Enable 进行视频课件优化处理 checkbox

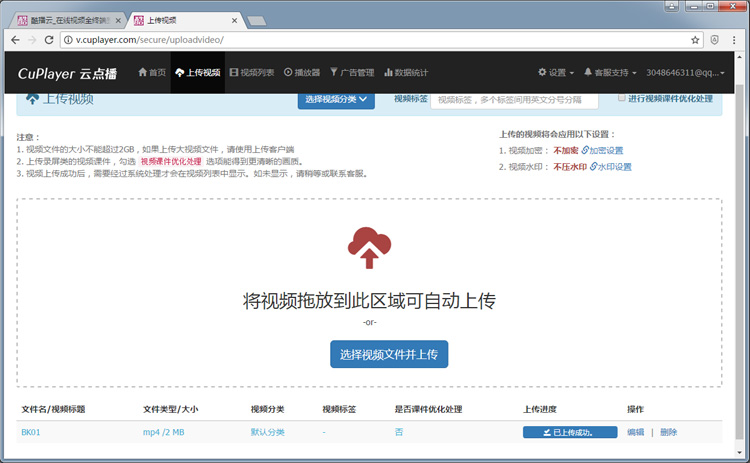(622, 98)
